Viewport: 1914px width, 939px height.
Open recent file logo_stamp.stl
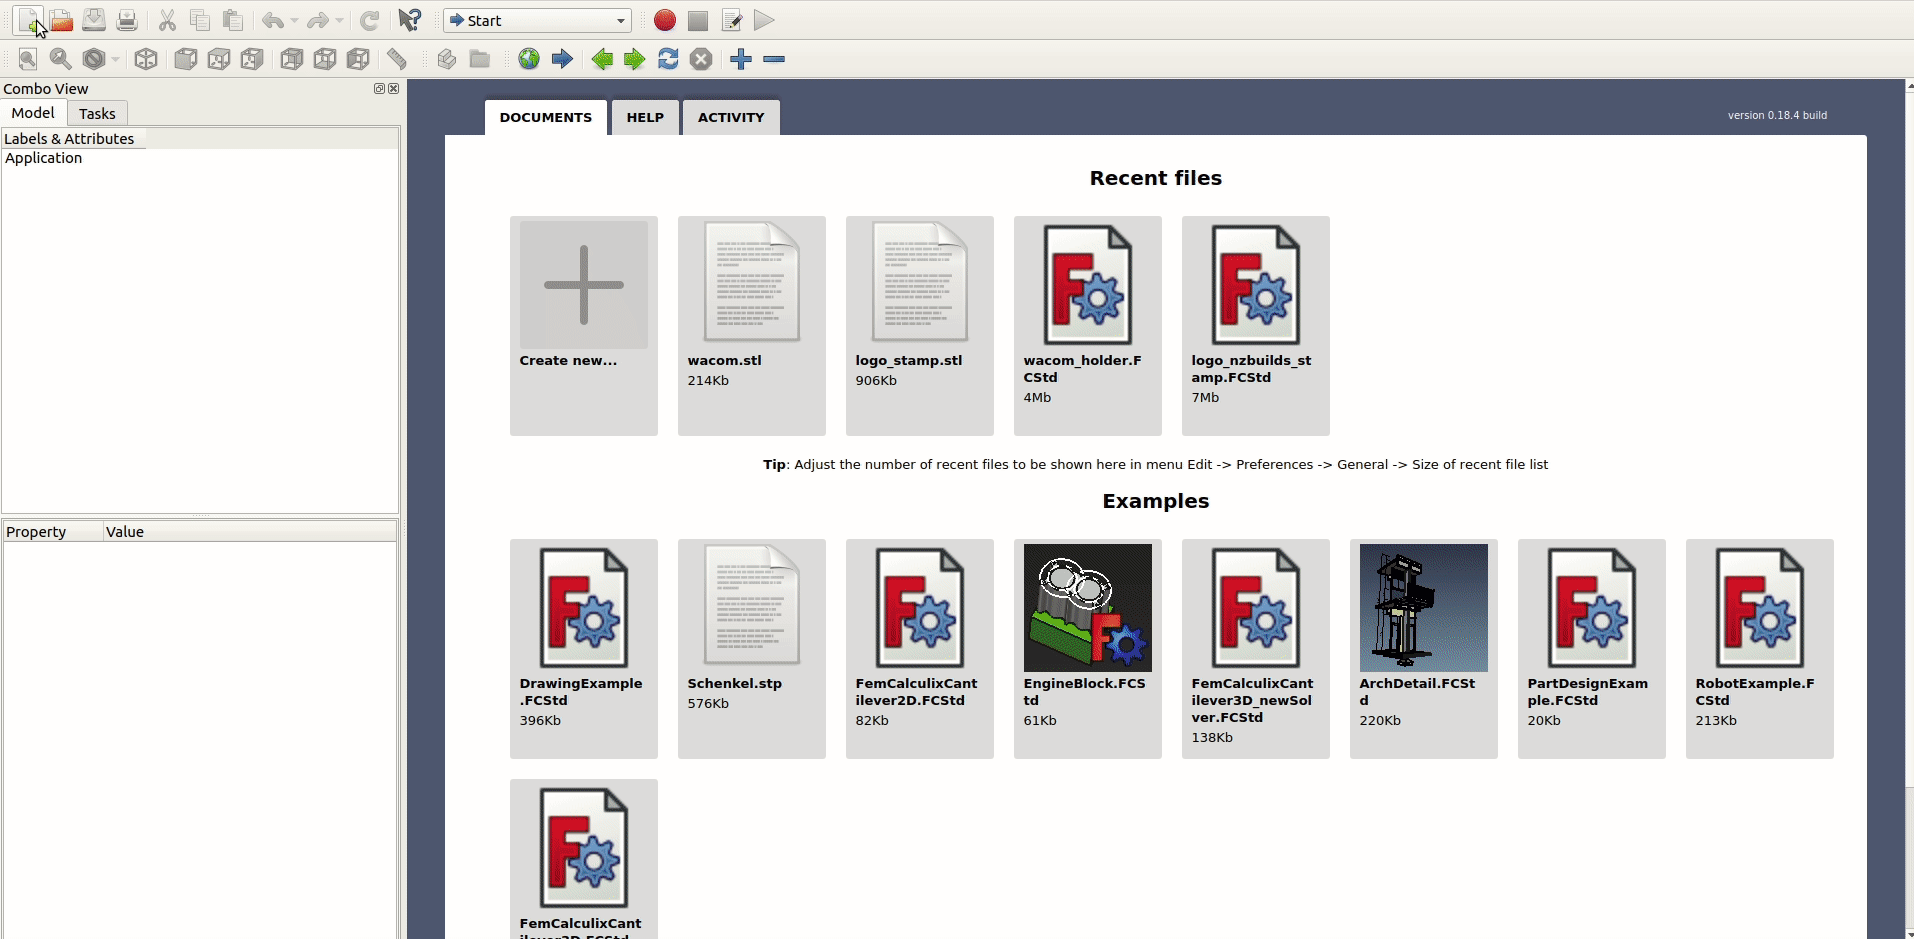coord(920,326)
